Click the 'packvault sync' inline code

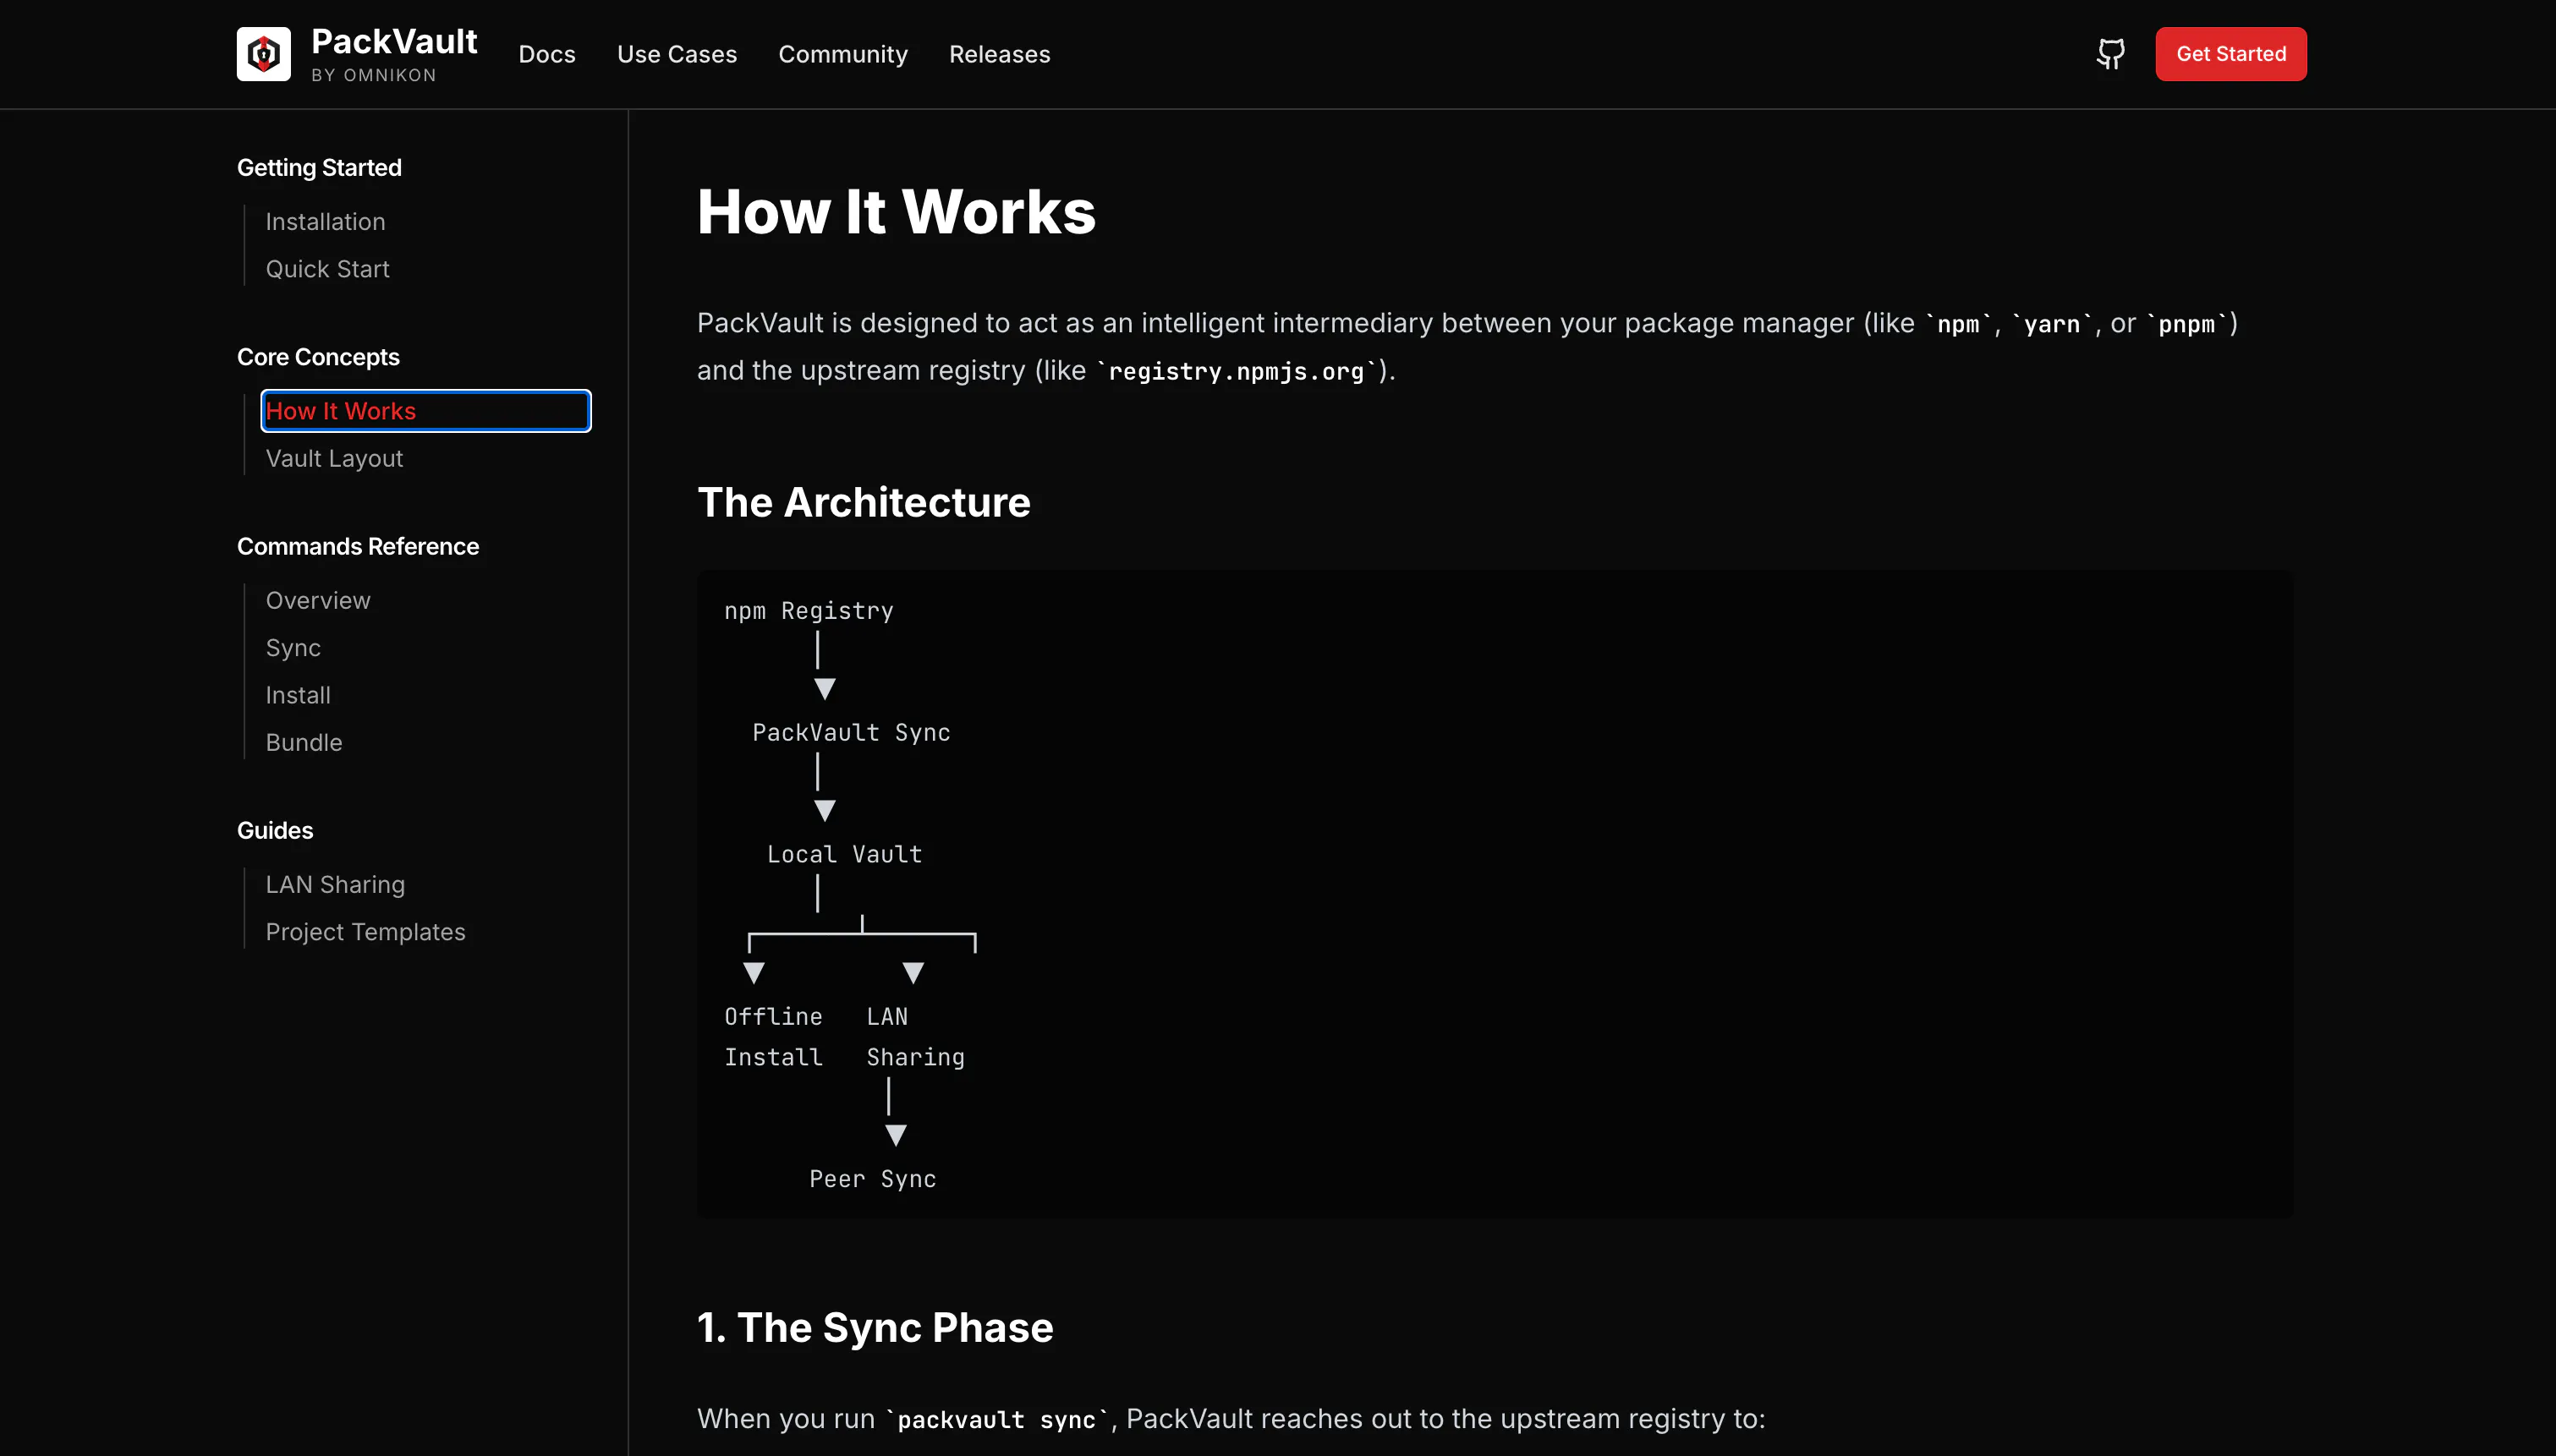pyautogui.click(x=996, y=1420)
